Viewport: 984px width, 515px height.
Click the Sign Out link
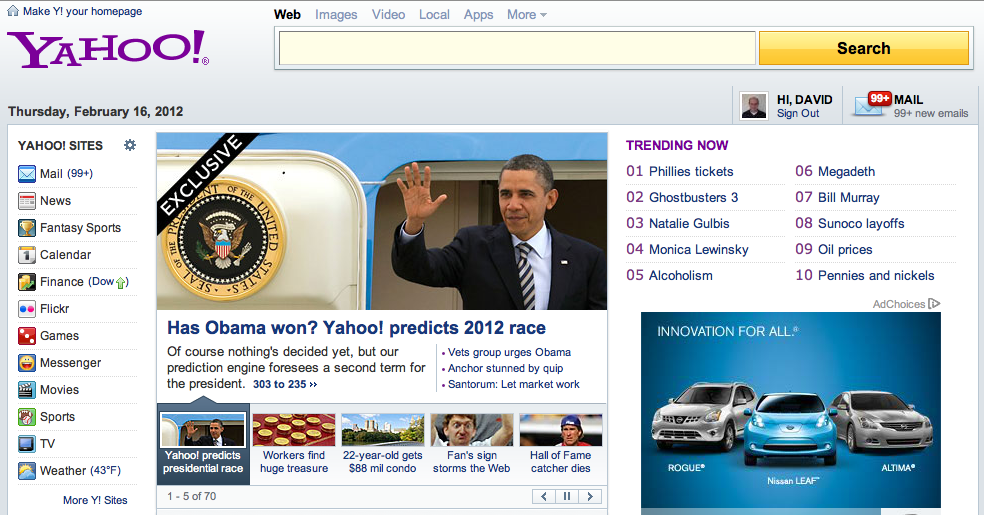click(798, 114)
